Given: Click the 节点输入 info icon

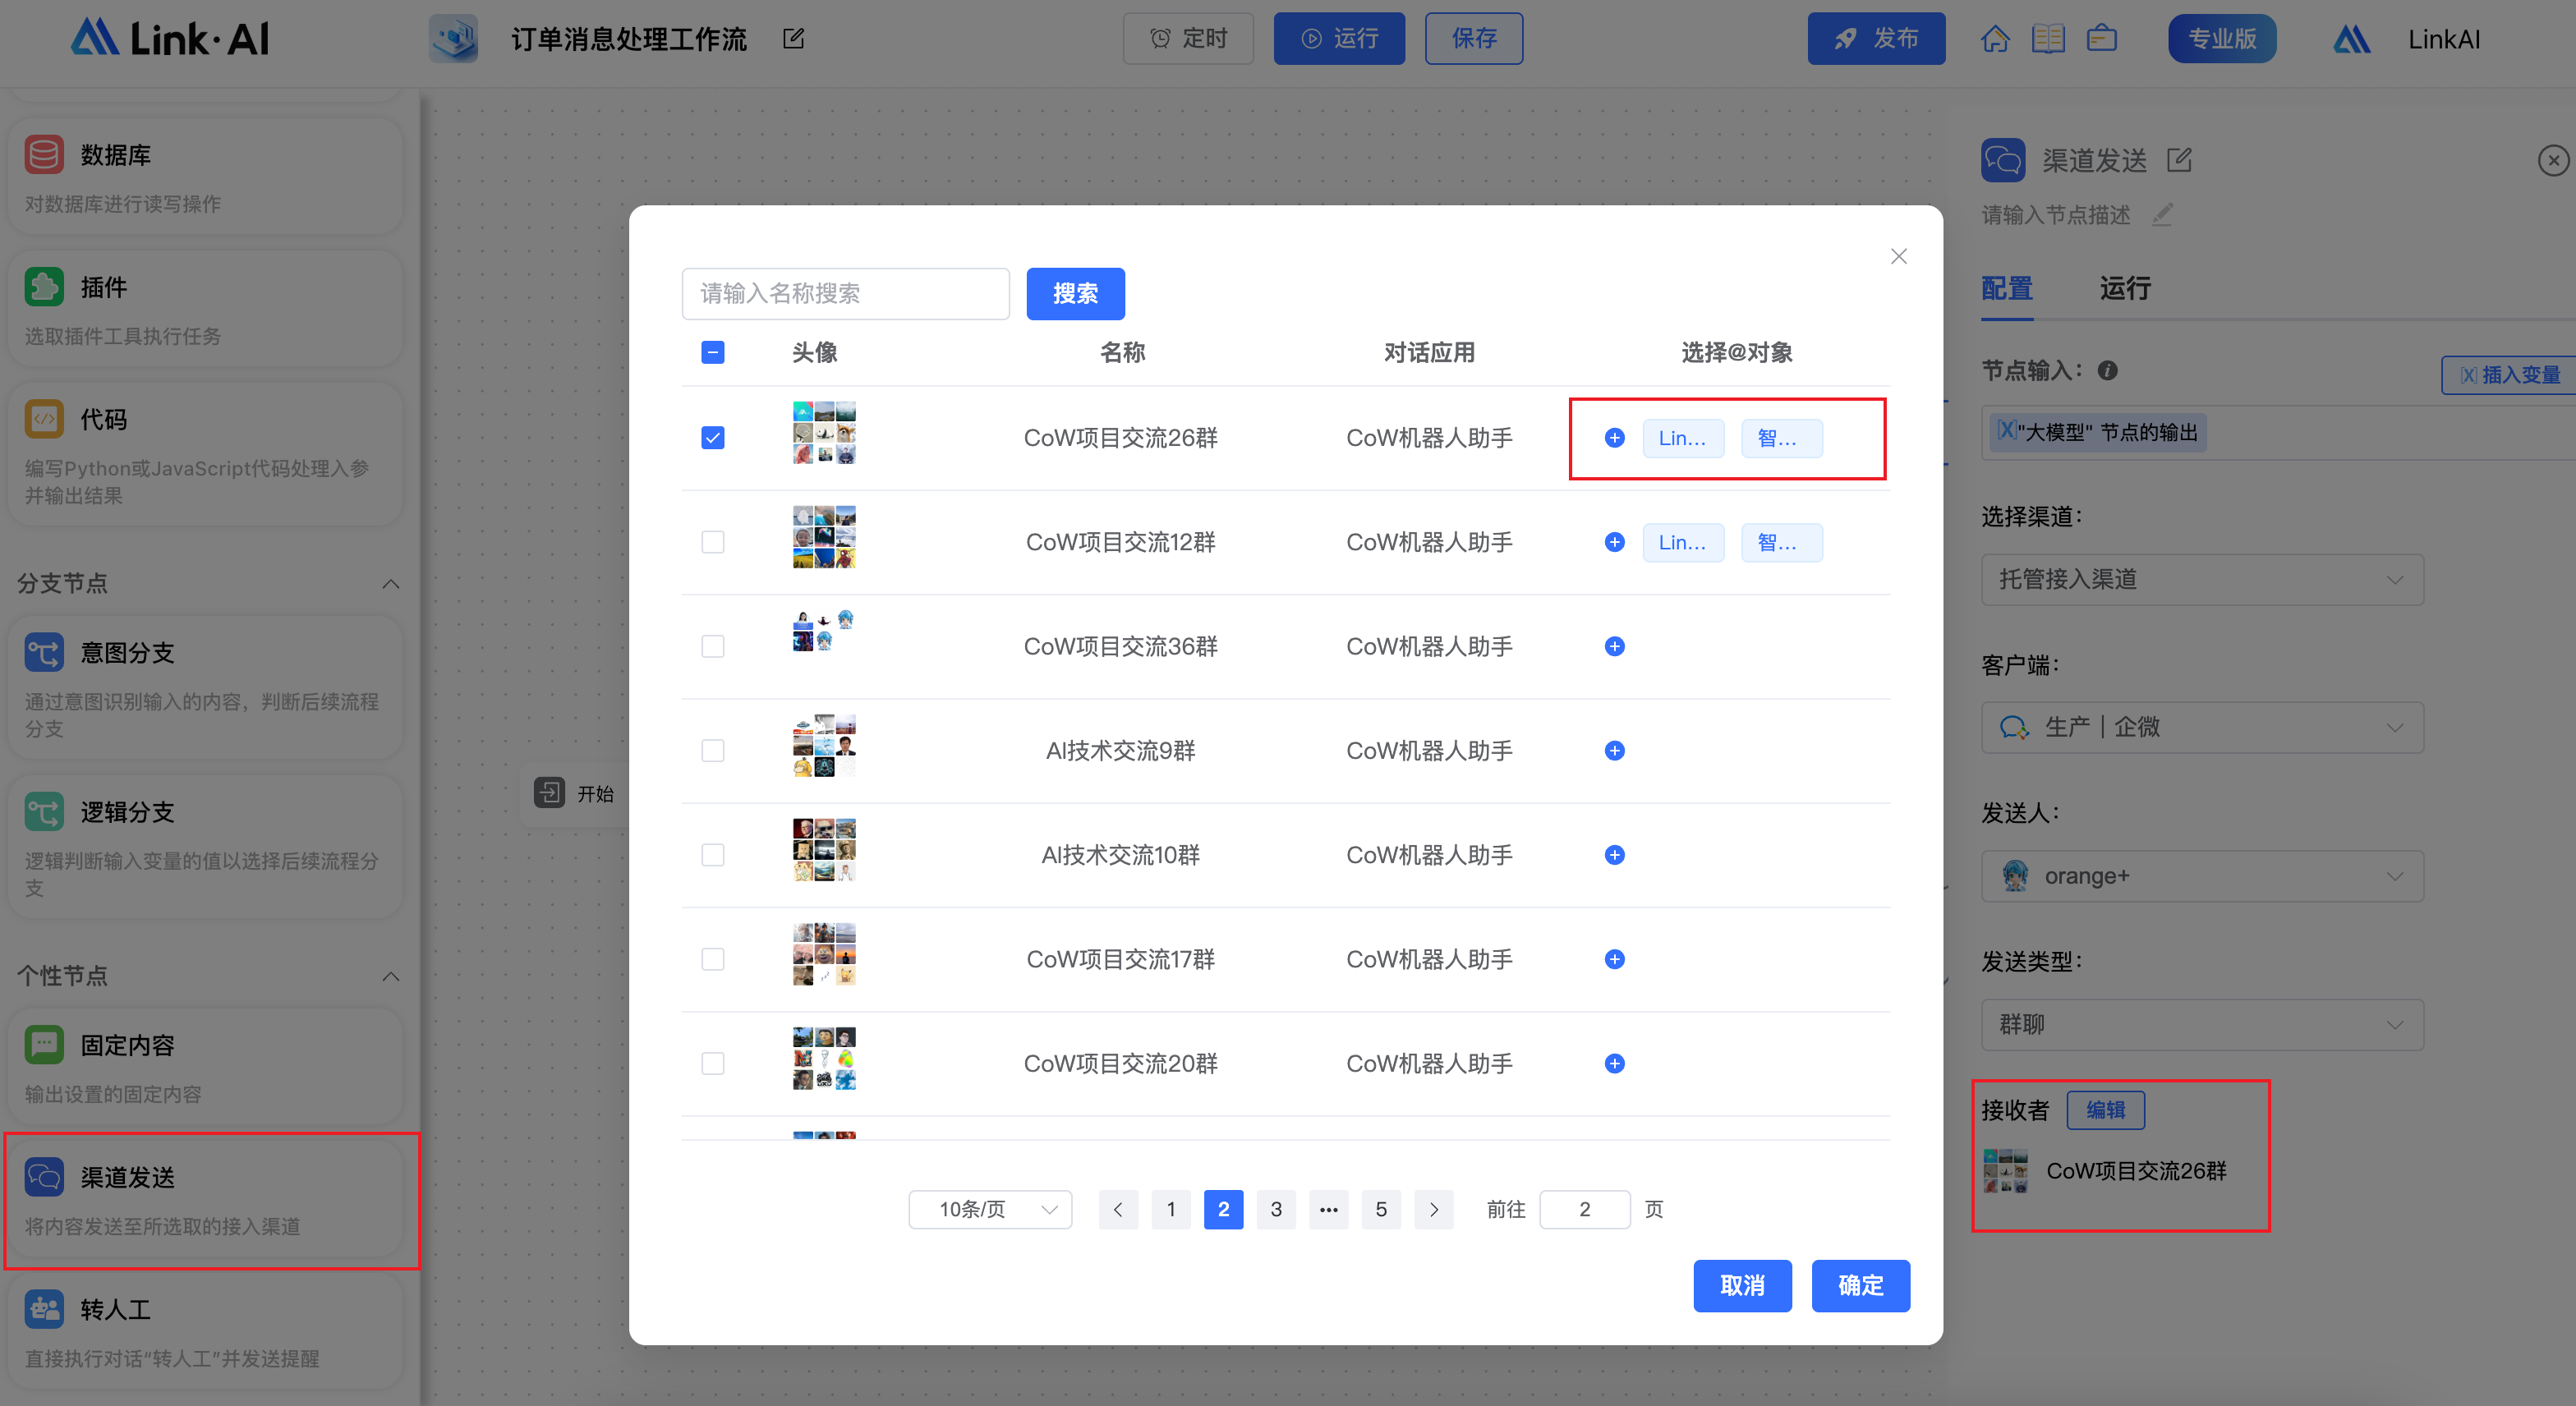Looking at the screenshot, I should coord(2107,370).
